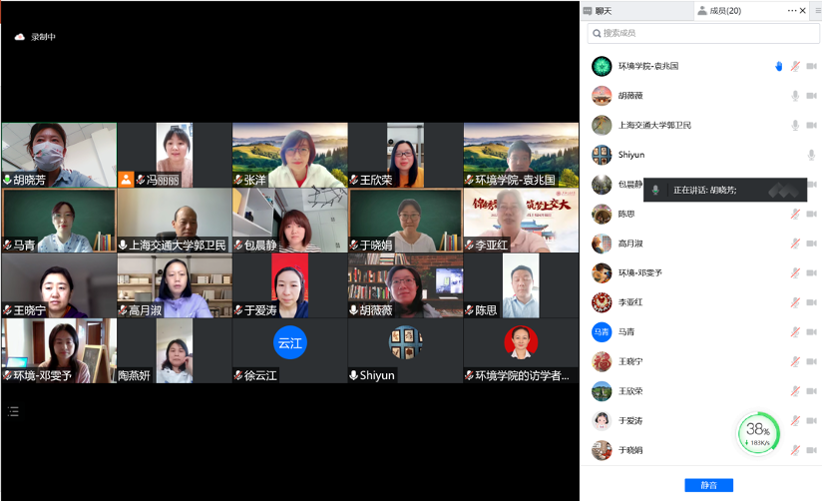Toggle muted microphone for 王晓宁 in list
Screen dimensions: 822x502
[795, 361]
